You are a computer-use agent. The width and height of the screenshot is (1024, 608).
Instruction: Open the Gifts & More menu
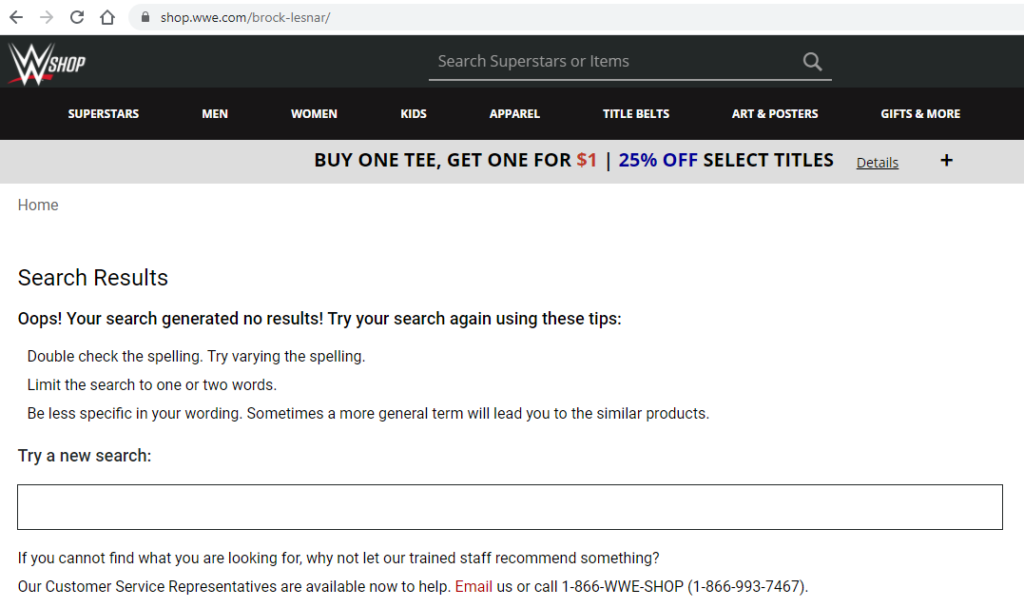[x=920, y=114]
